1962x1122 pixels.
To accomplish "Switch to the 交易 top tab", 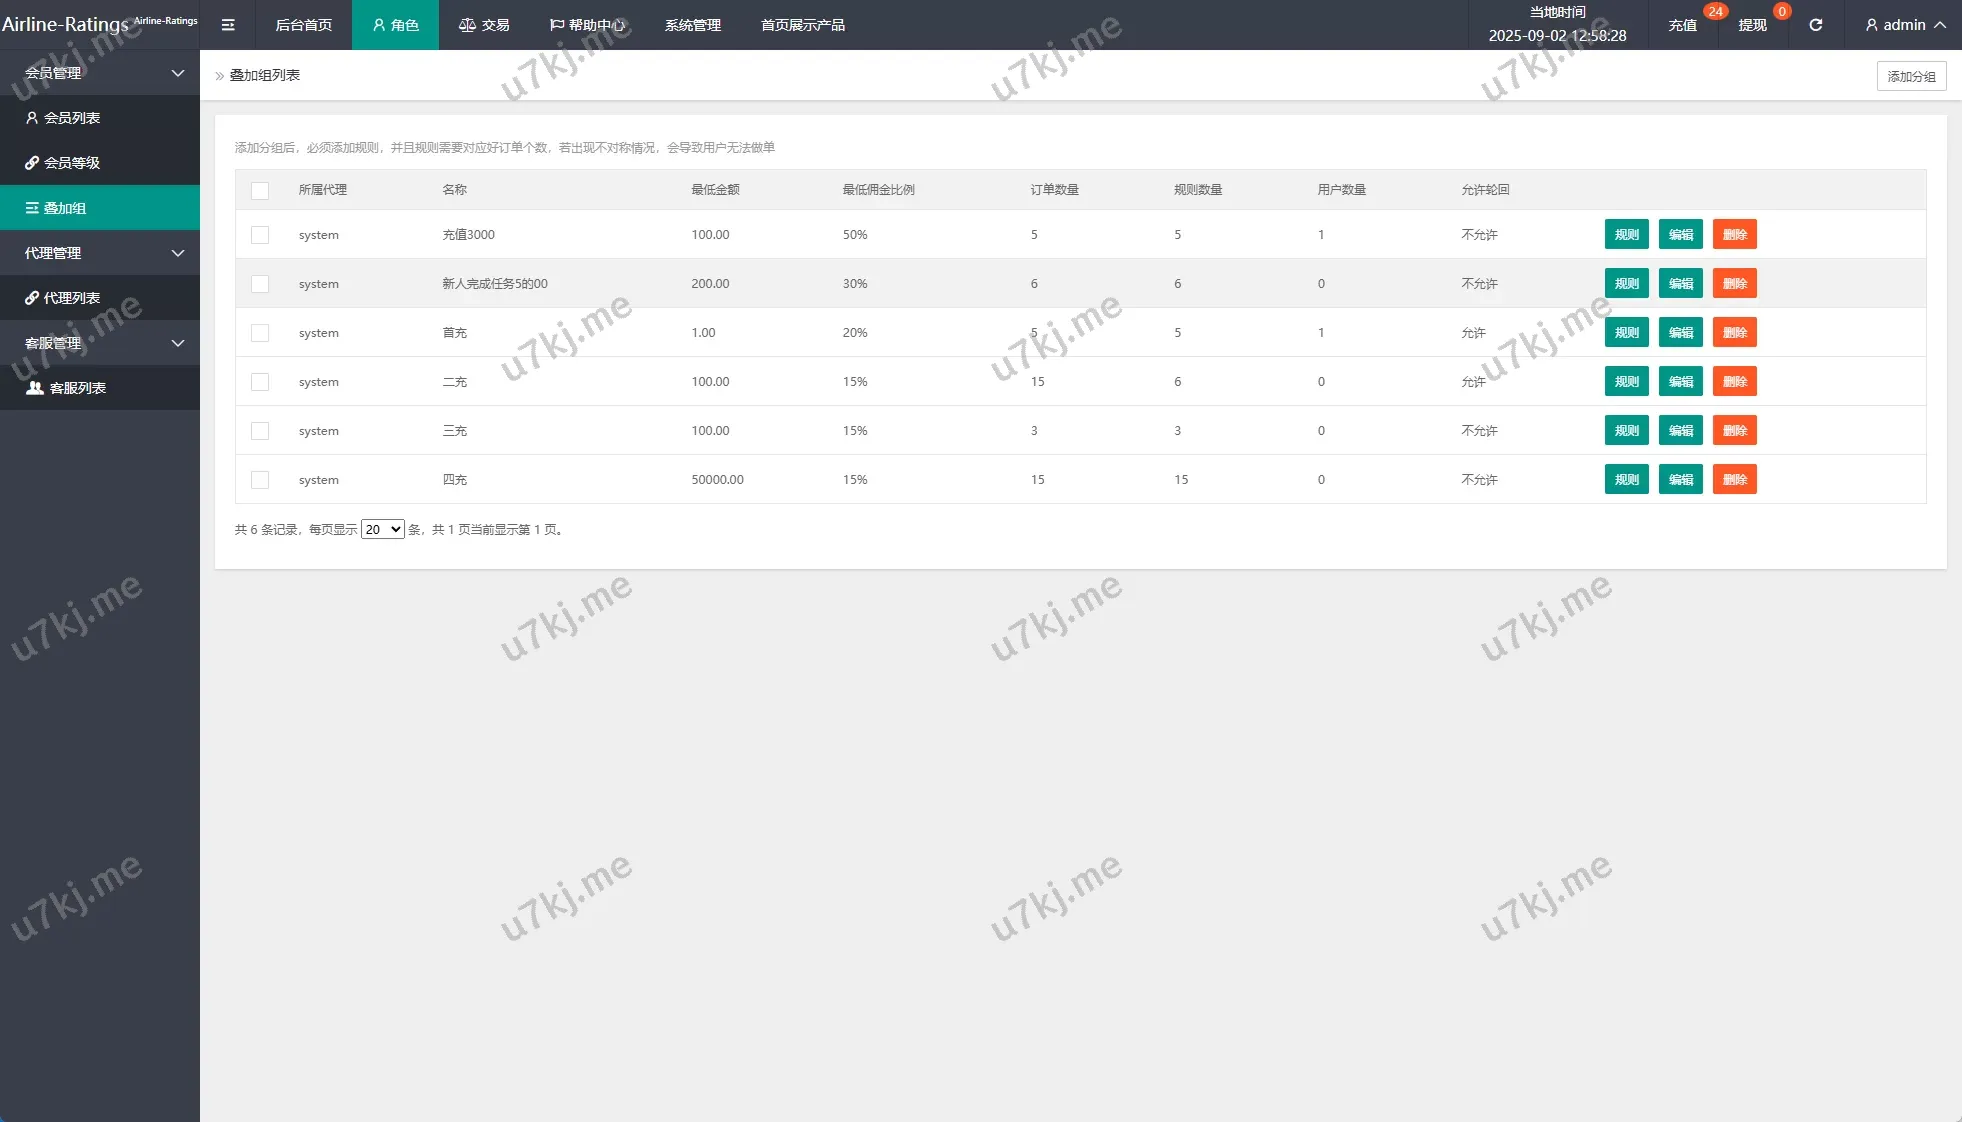I will tap(484, 25).
